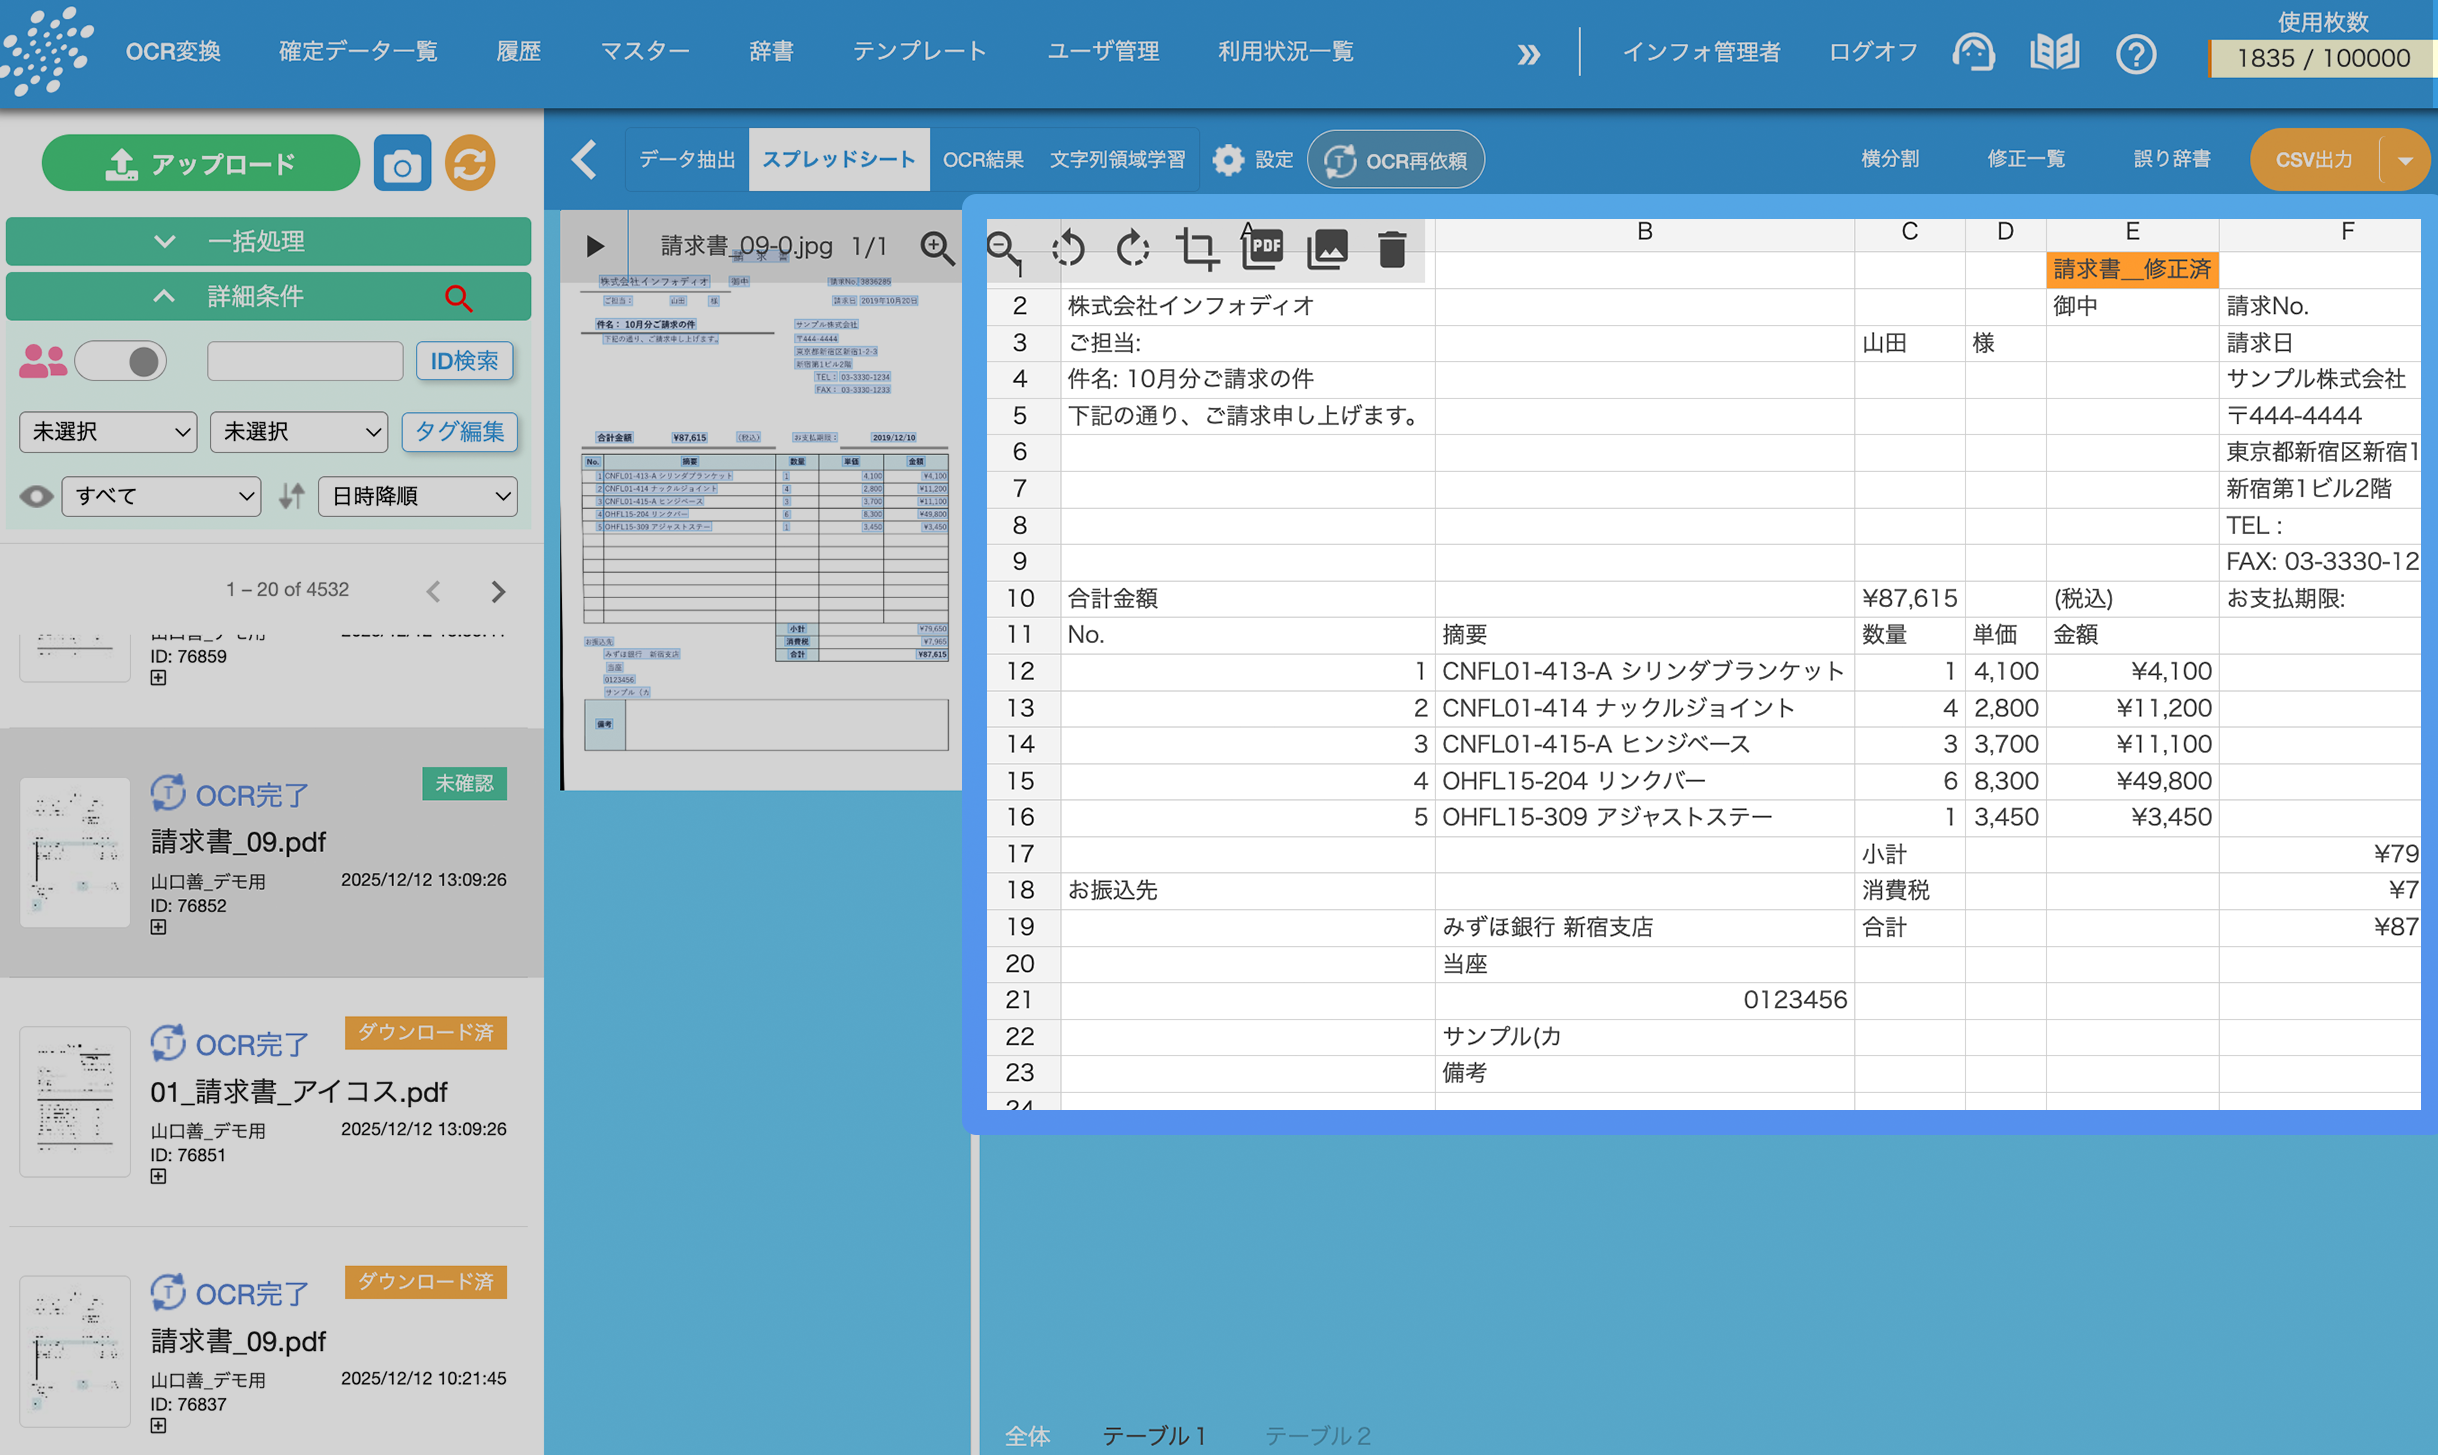Toggle the user filter switch
2438x1455 pixels.
click(x=122, y=361)
